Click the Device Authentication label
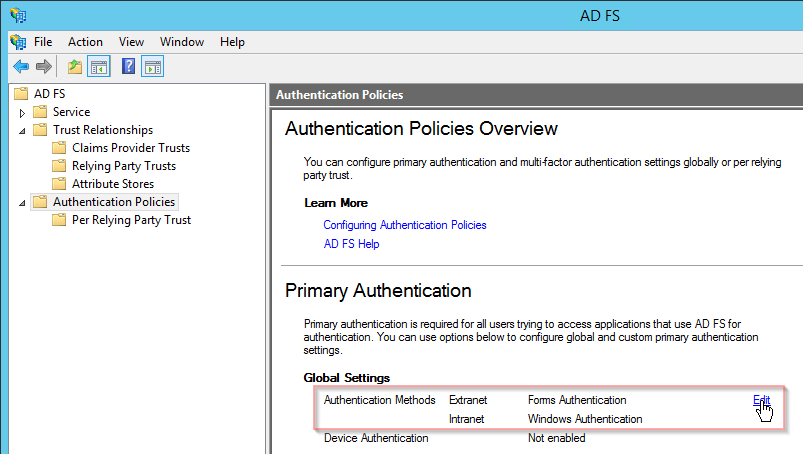 pos(376,438)
